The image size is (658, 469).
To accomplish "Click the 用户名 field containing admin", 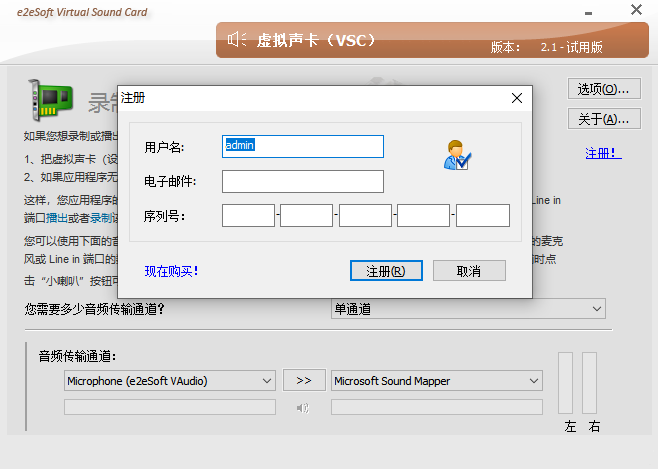I will click(303, 146).
